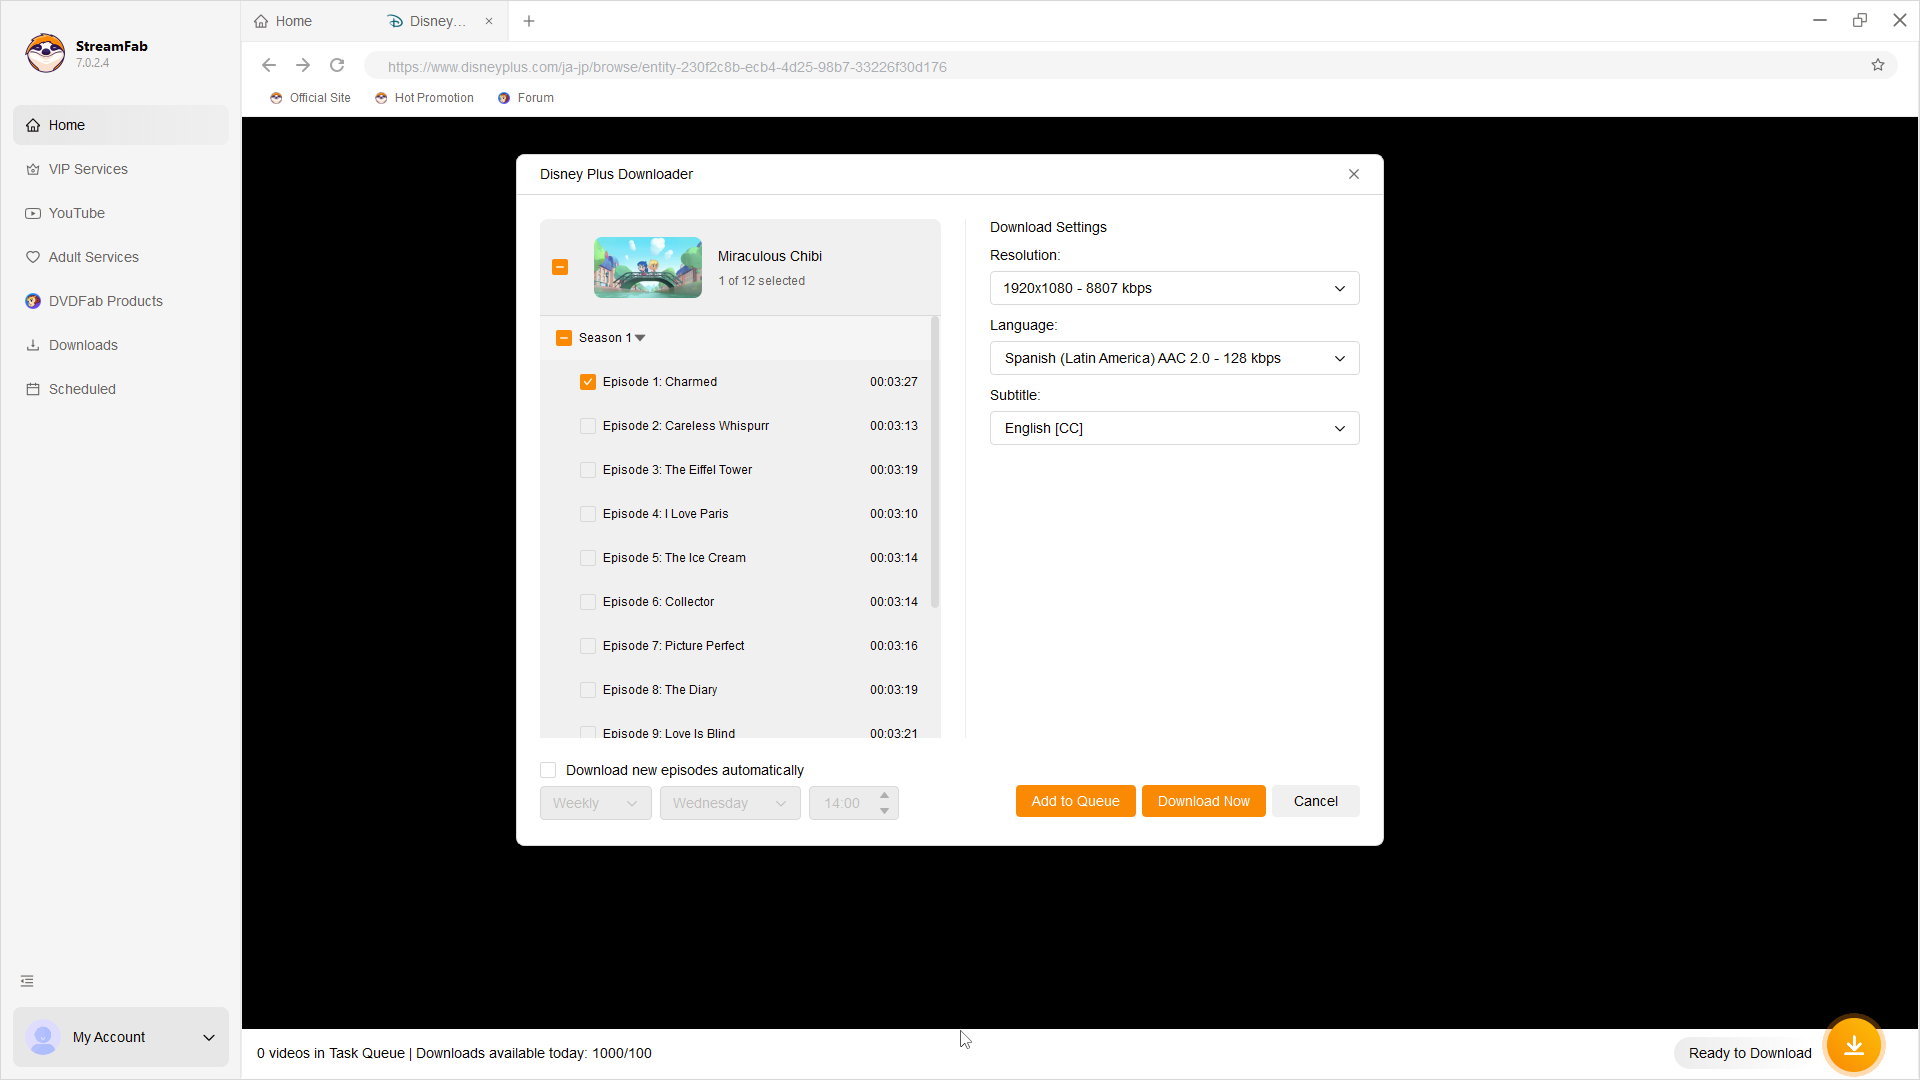Click the 14:00 time field
The width and height of the screenshot is (1920, 1080).
pos(842,803)
